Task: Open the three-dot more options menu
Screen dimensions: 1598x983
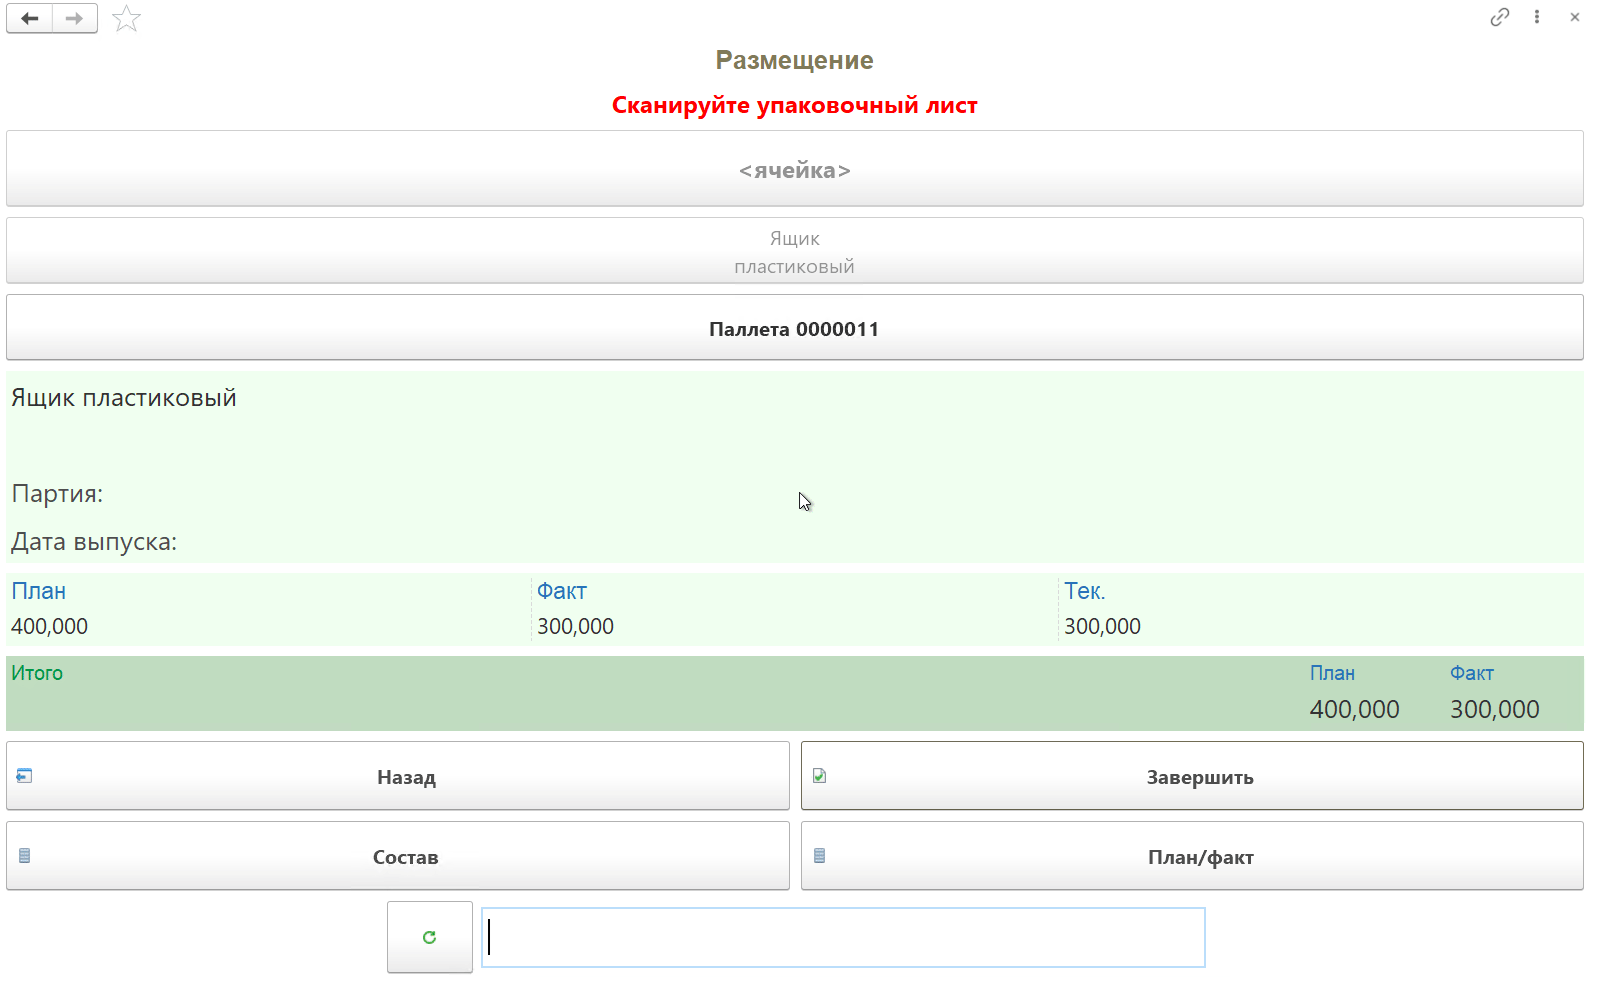Action: pyautogui.click(x=1537, y=17)
